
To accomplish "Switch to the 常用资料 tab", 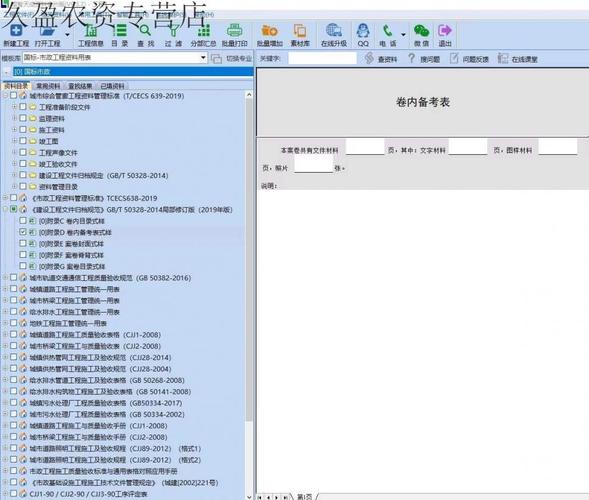I will tap(48, 86).
